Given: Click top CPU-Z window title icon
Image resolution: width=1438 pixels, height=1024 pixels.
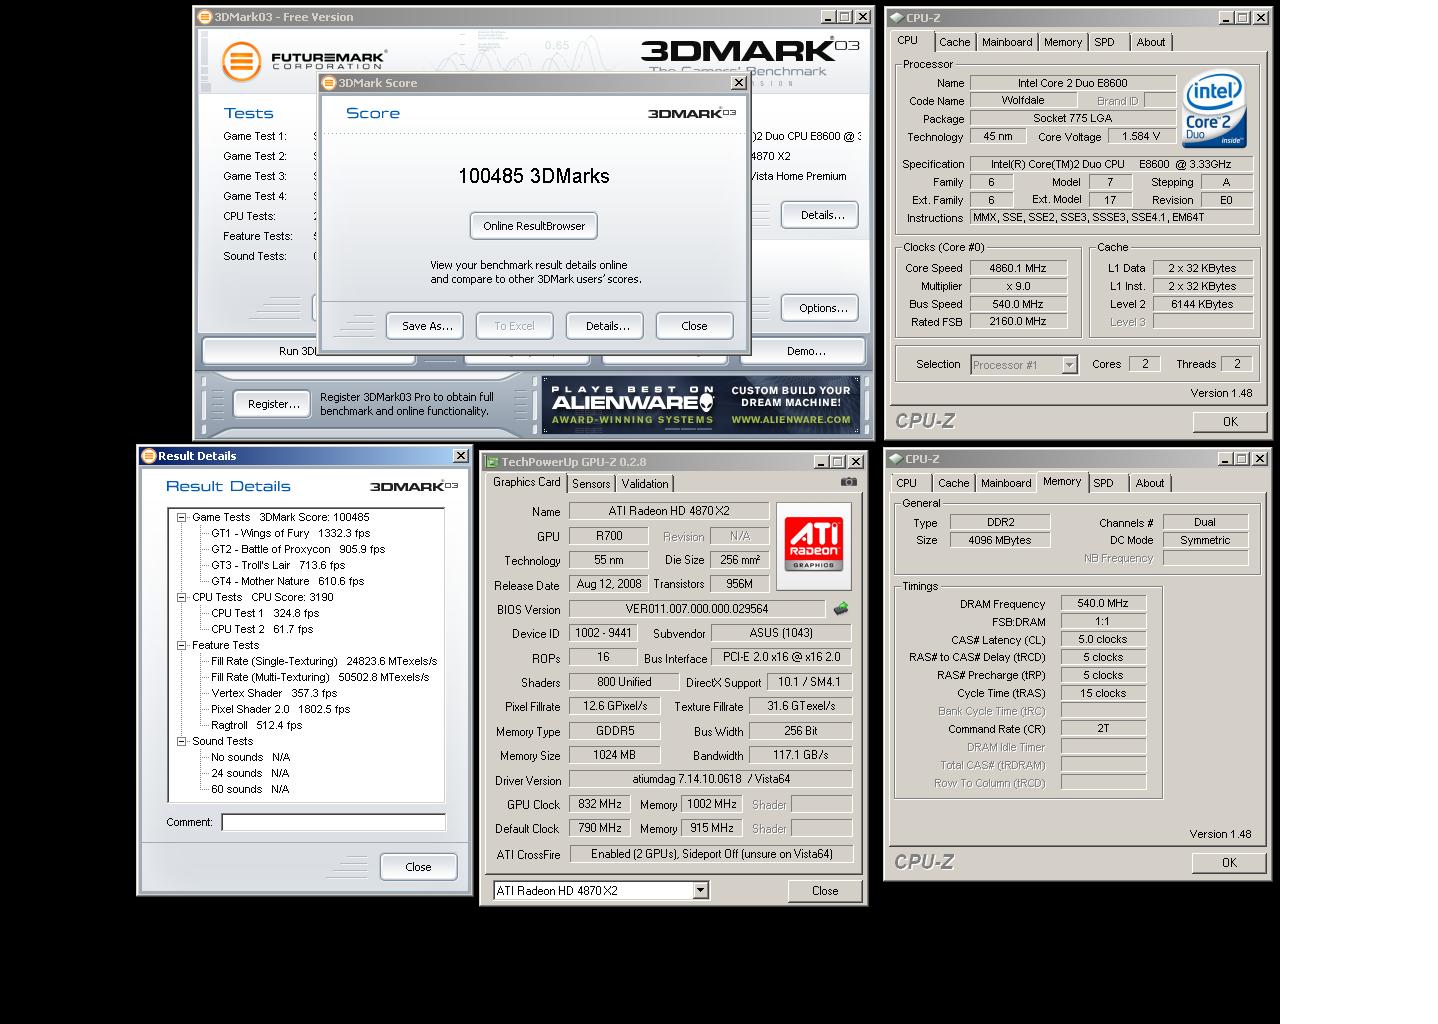Looking at the screenshot, I should point(896,17).
